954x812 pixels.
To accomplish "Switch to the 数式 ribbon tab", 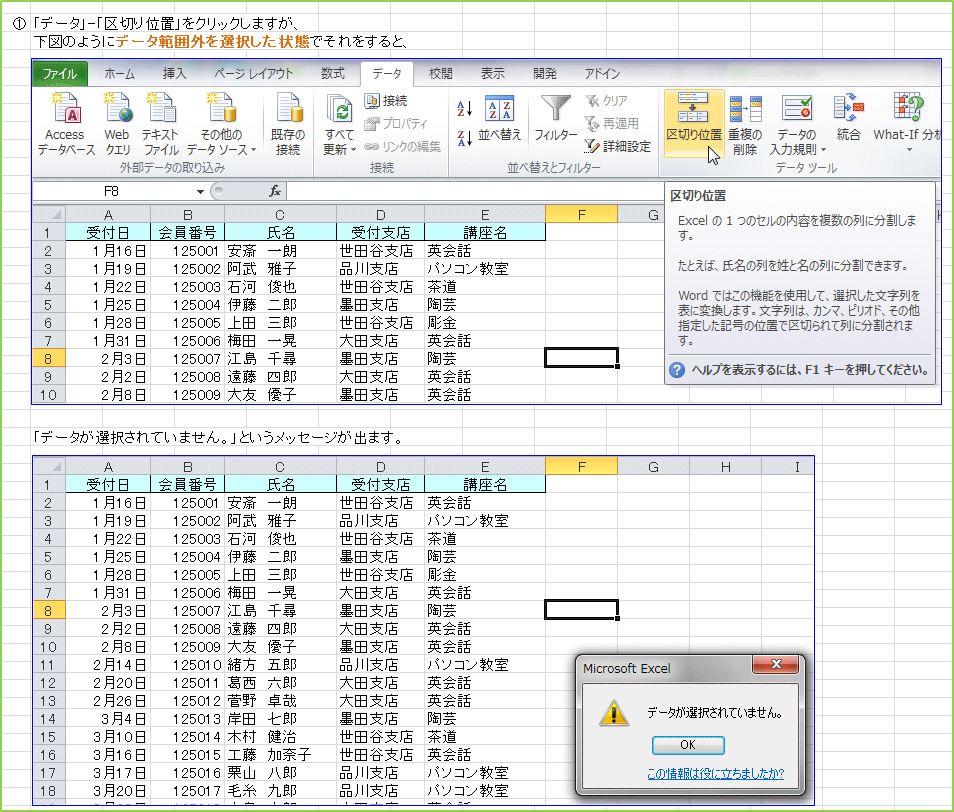I will (332, 73).
